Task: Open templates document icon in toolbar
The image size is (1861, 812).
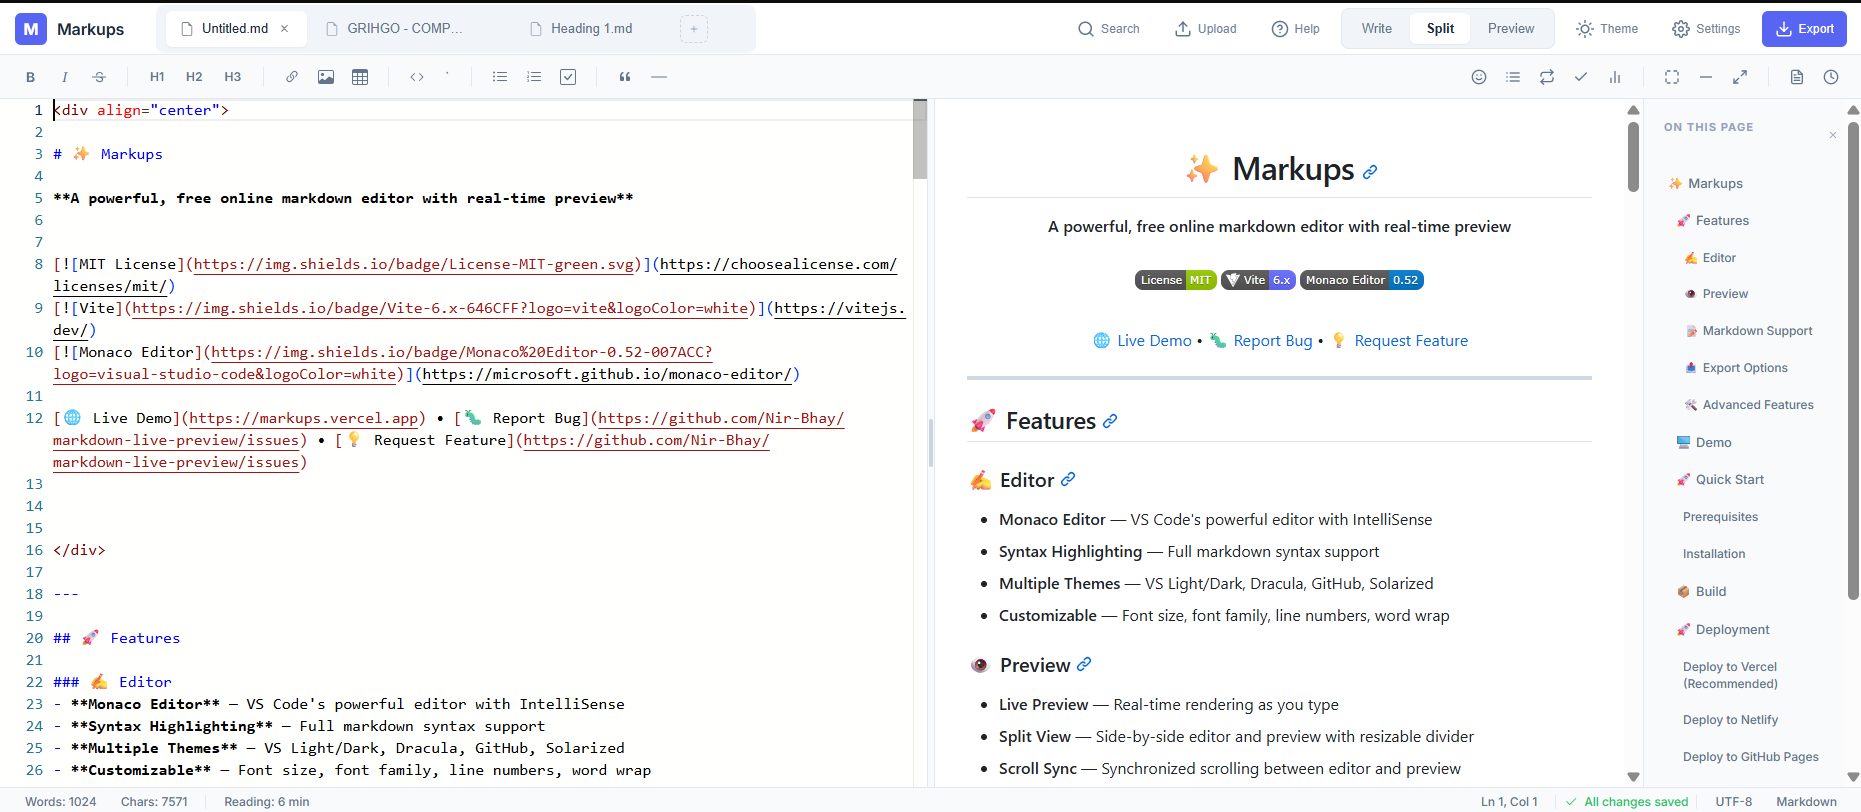Action: pos(1797,77)
